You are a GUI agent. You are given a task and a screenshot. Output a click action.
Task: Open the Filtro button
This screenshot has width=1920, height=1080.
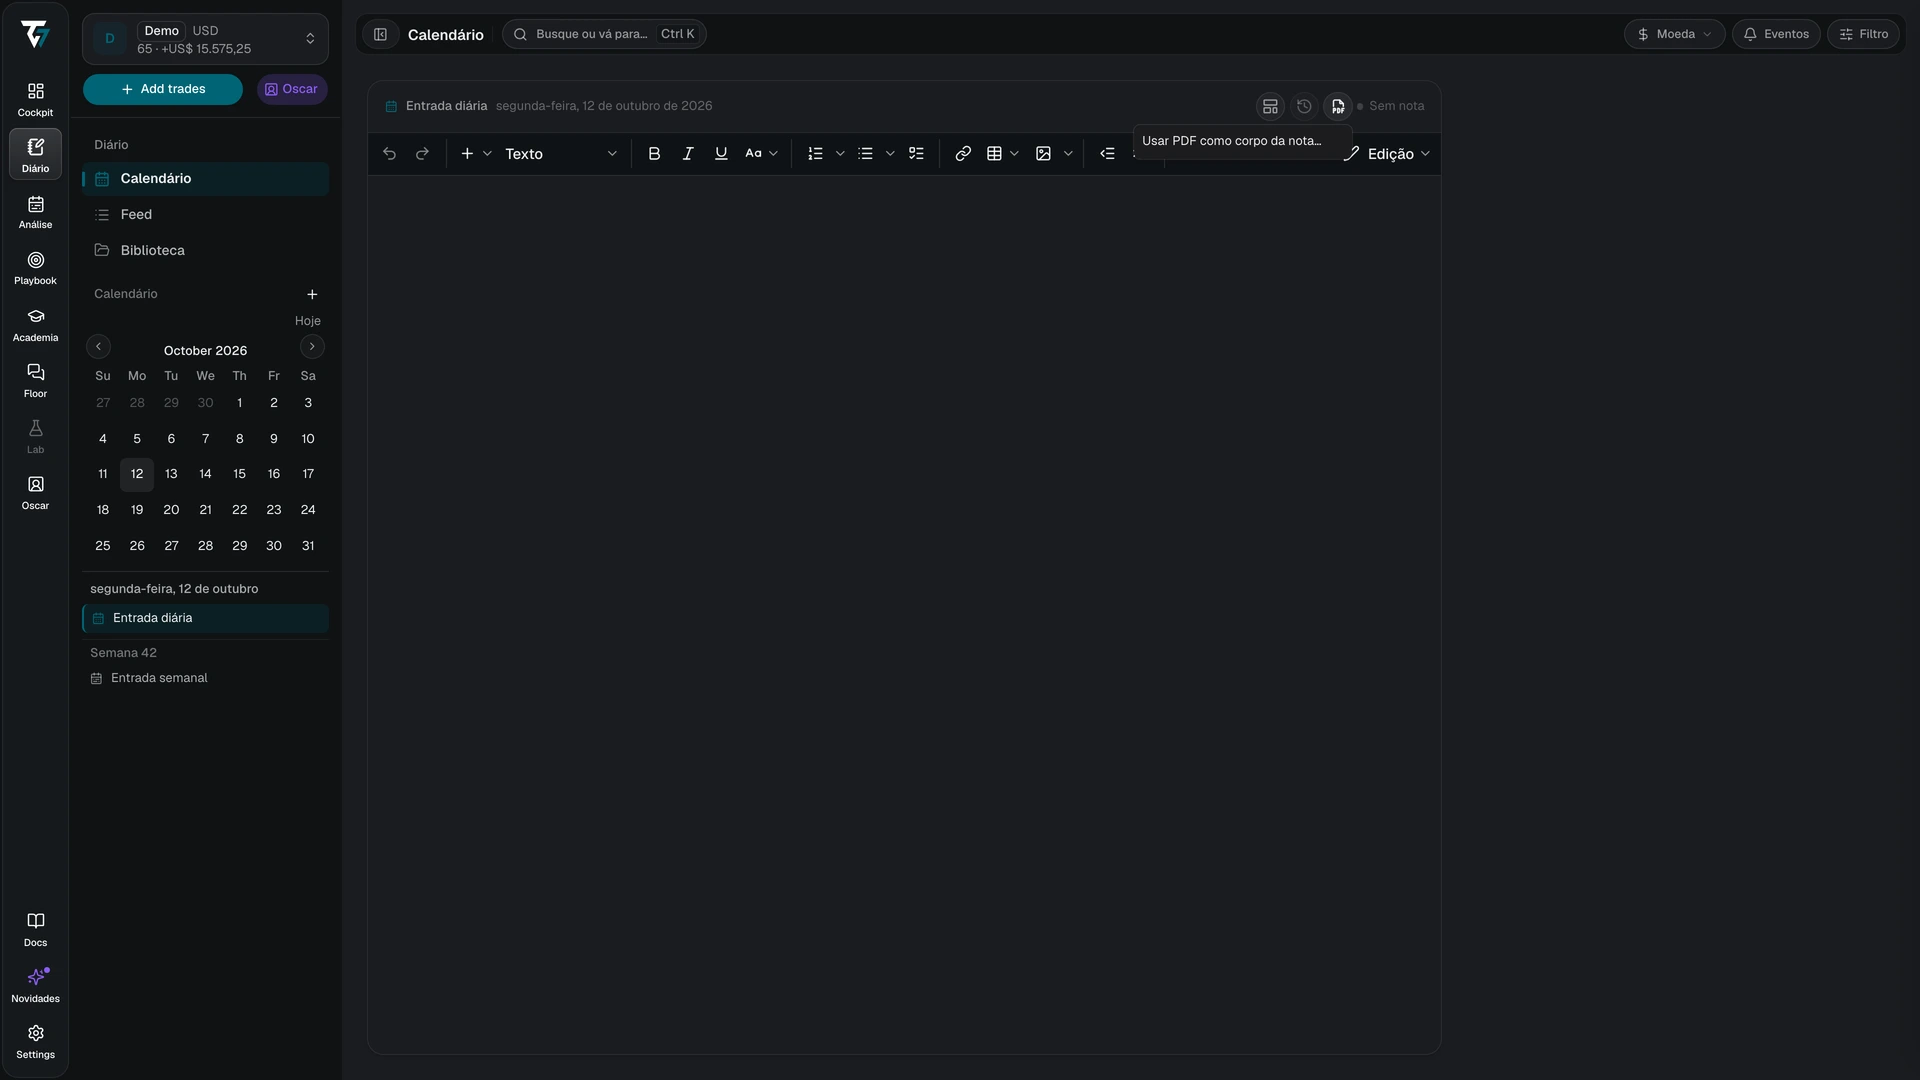[x=1864, y=34]
